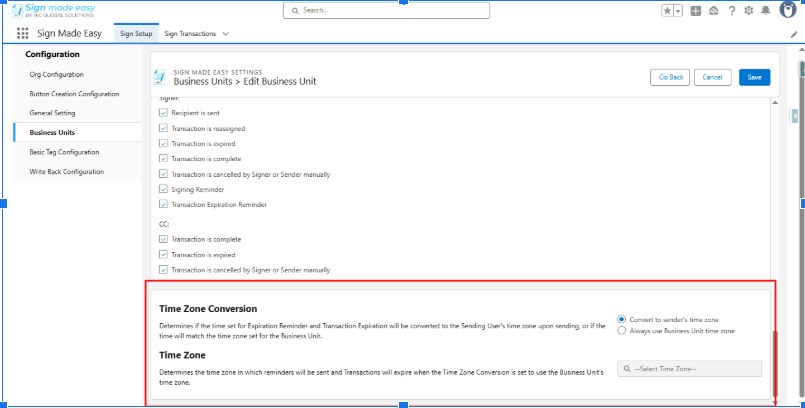805x408 pixels.
Task: Expand the Sign Transactions tab chevron
Action: (226, 34)
